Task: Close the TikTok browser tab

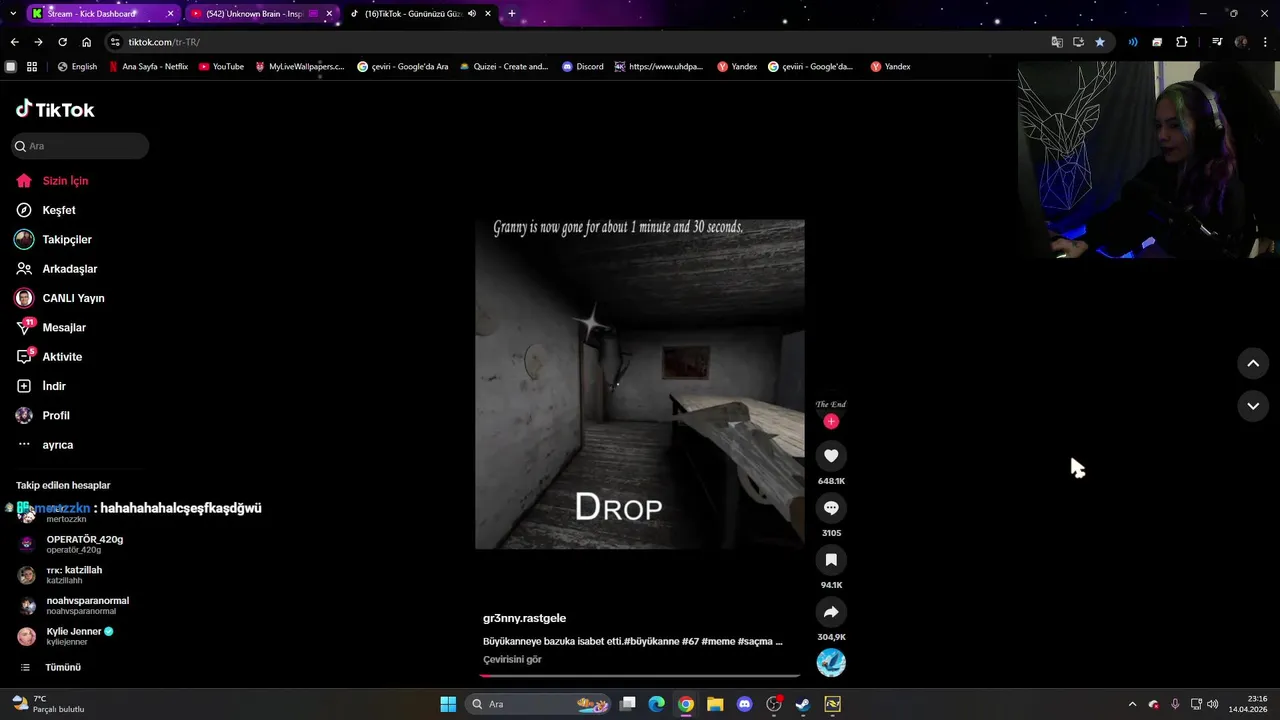Action: coord(487,14)
